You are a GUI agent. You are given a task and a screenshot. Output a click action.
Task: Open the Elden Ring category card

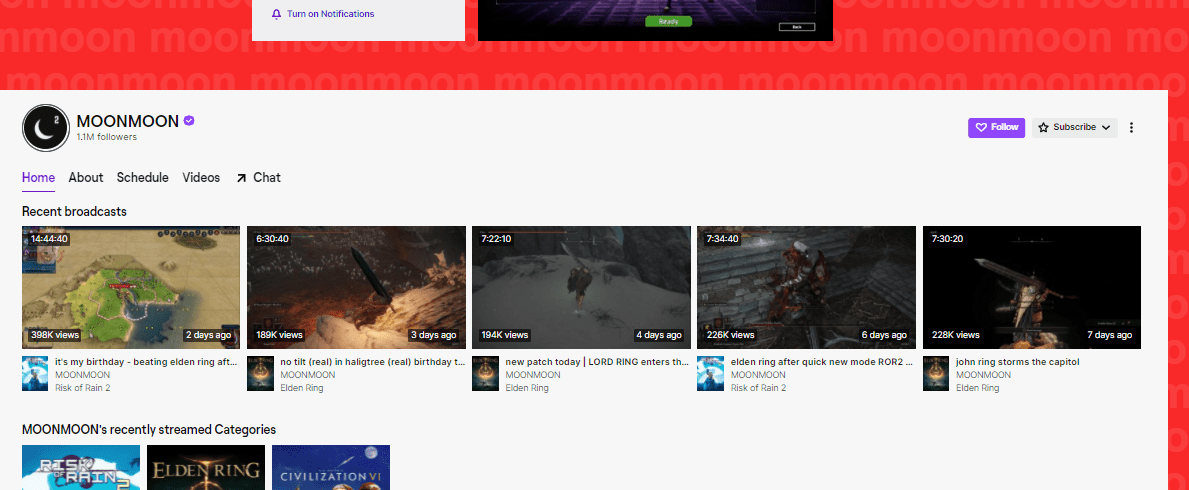click(x=206, y=467)
